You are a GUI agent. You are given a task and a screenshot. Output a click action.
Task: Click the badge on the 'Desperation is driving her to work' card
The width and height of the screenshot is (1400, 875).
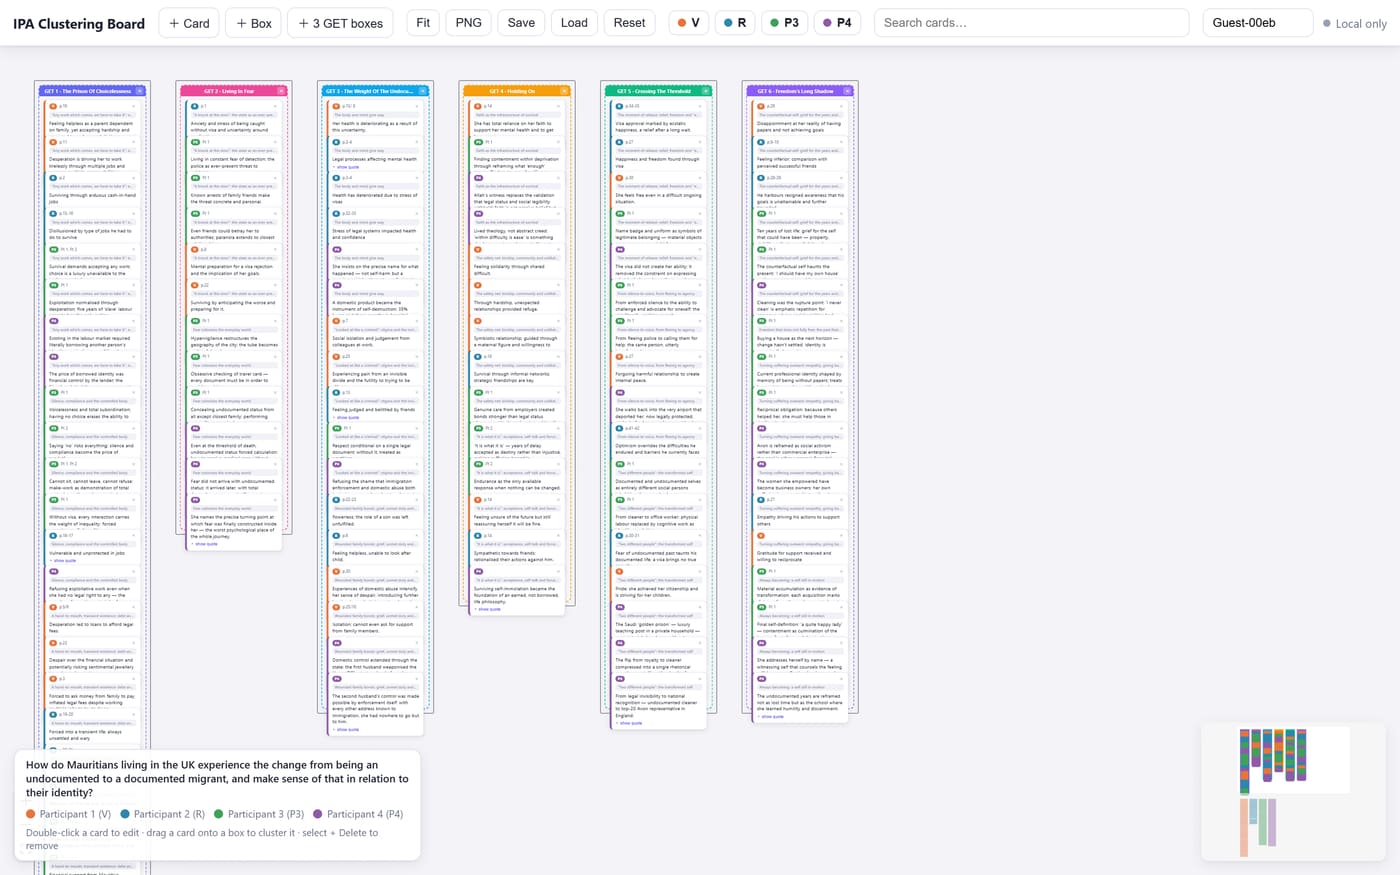[x=53, y=142]
